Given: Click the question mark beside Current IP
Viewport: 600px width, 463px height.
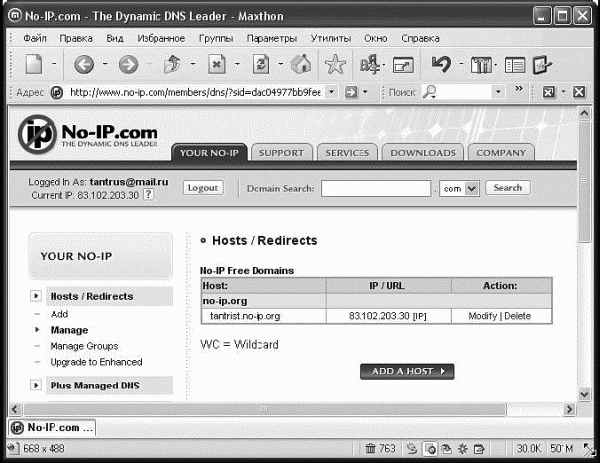Looking at the screenshot, I should click(148, 194).
